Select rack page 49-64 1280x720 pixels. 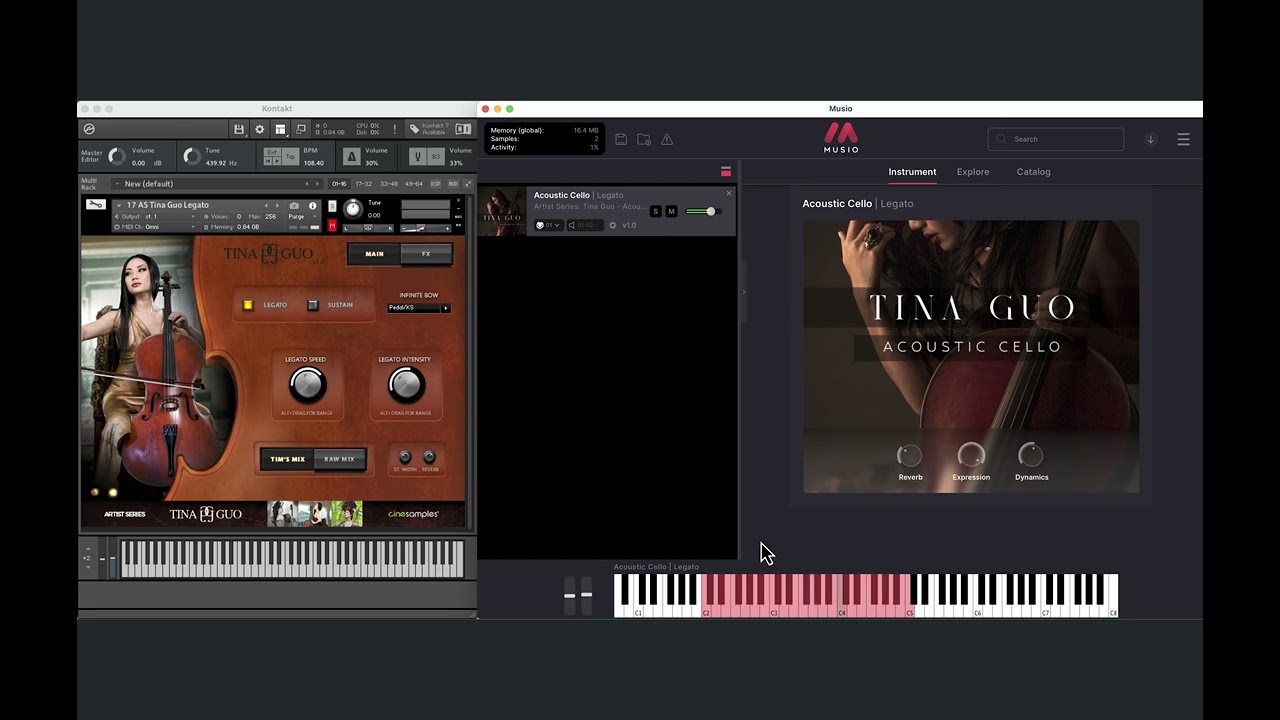(414, 184)
